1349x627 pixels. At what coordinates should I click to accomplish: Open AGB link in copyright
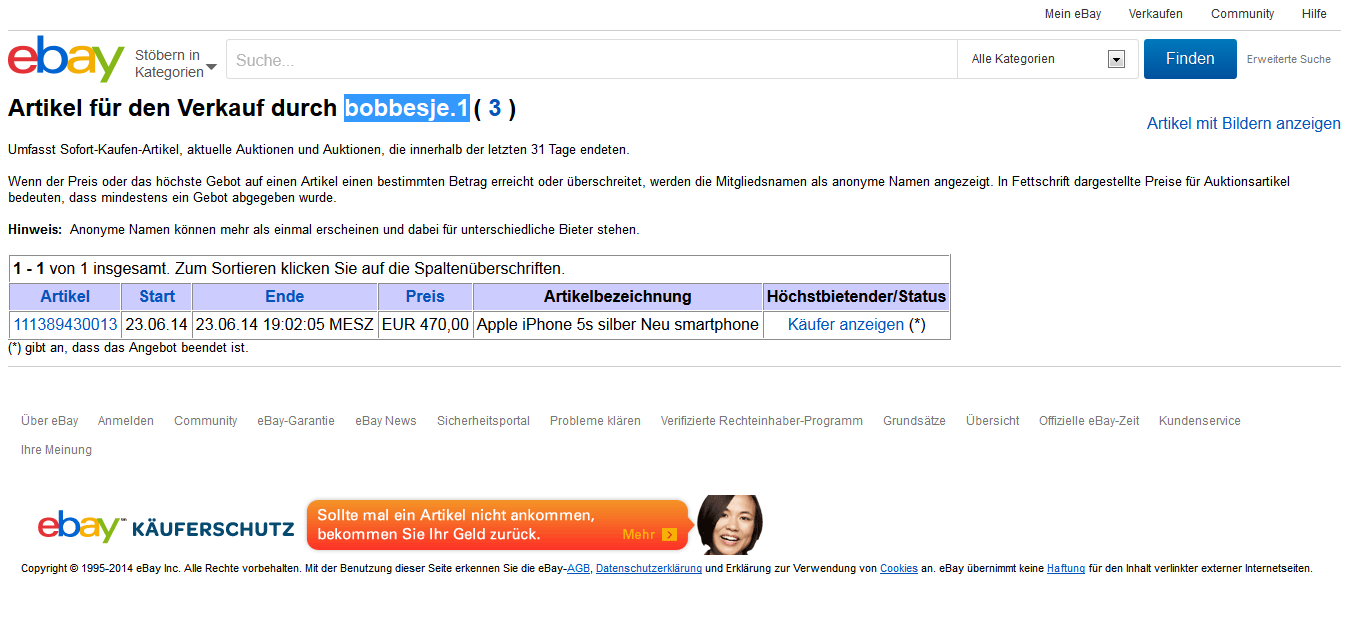tap(578, 569)
